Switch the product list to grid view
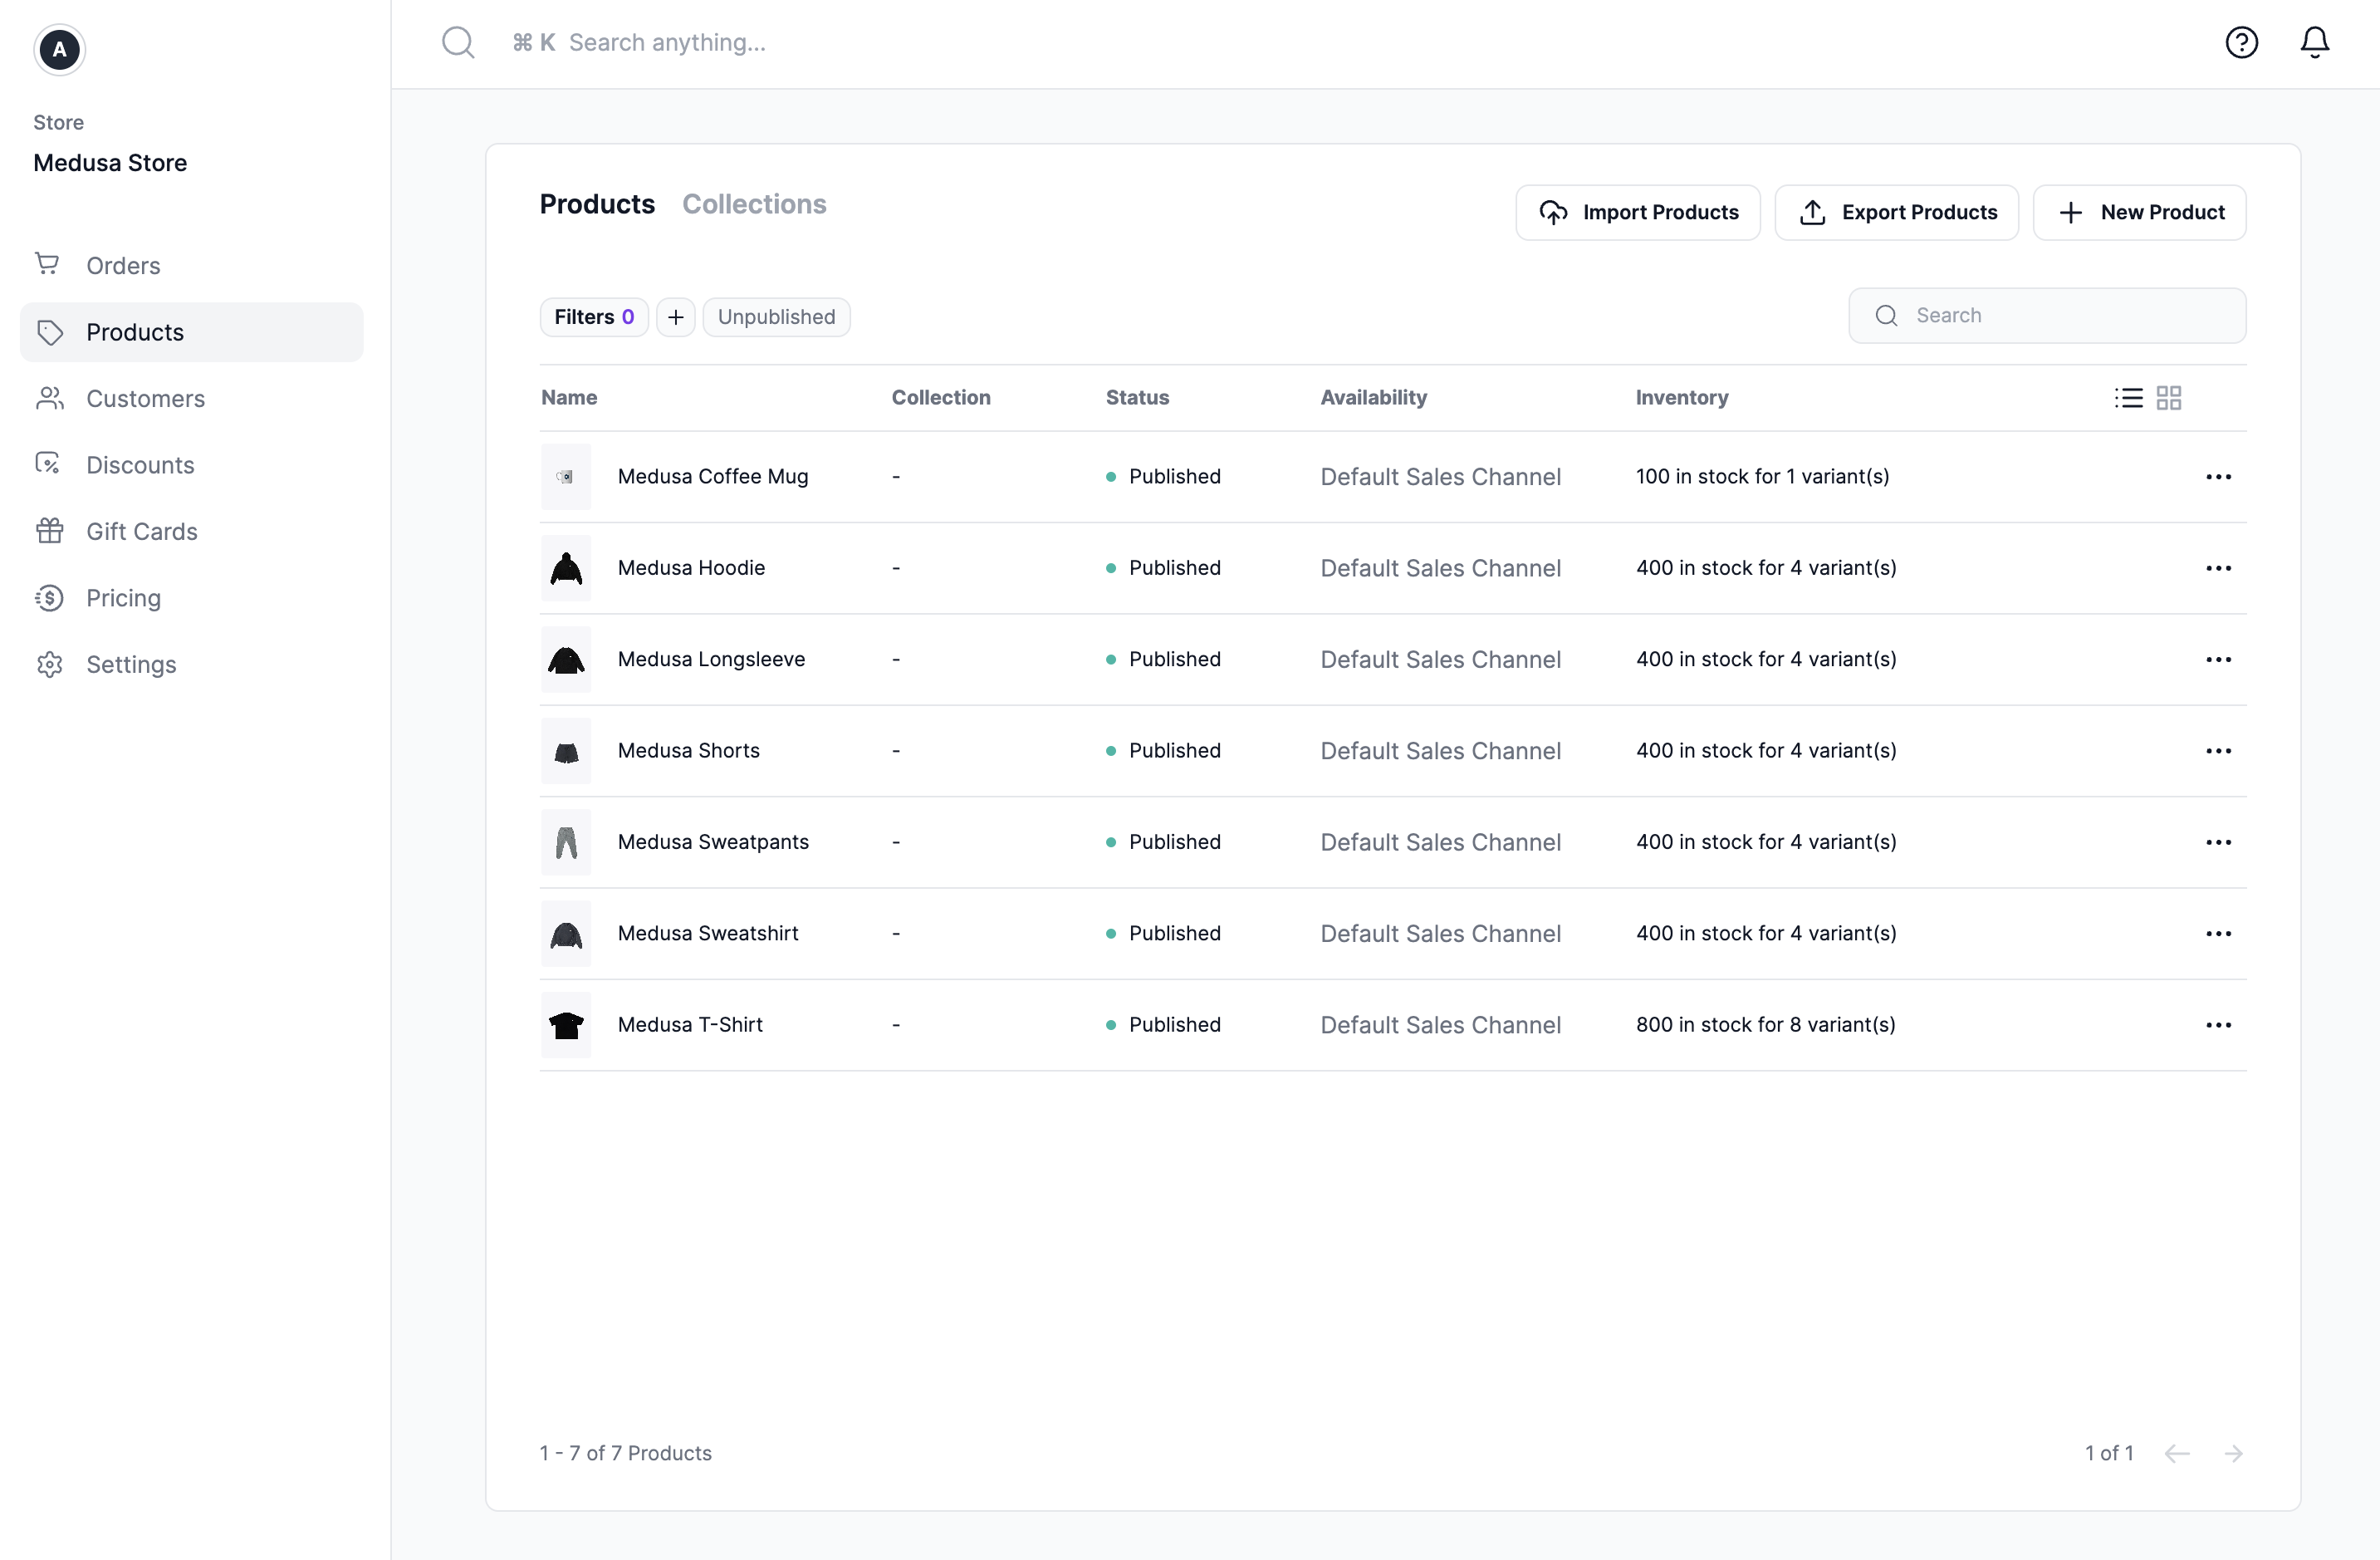 click(x=2169, y=397)
